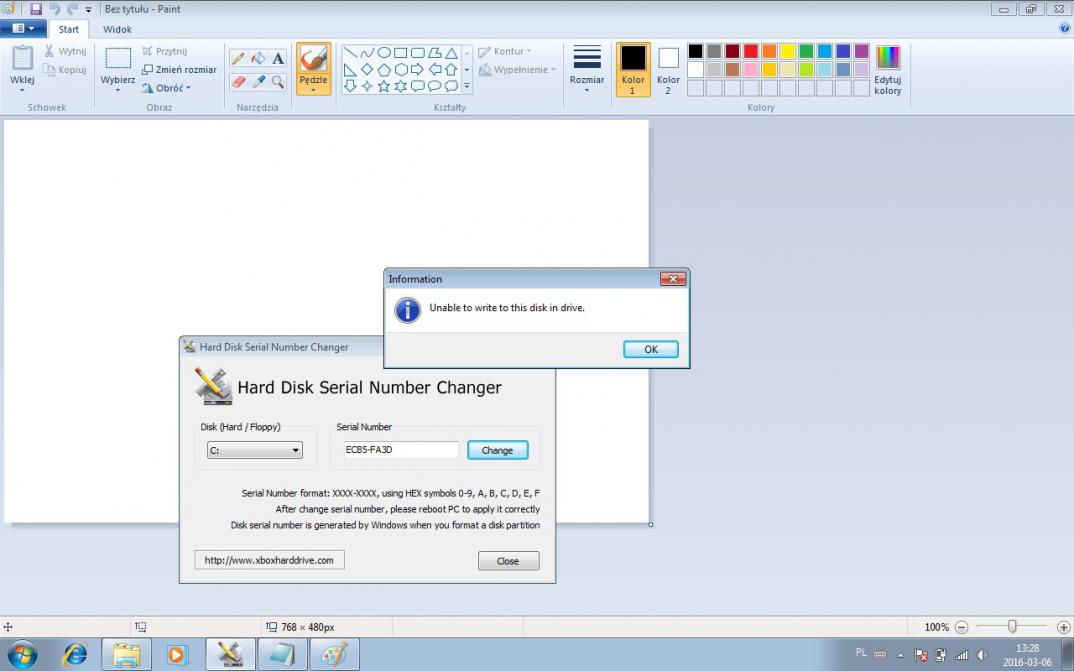Open Quick Access Toolbar customize arrow

pos(88,10)
